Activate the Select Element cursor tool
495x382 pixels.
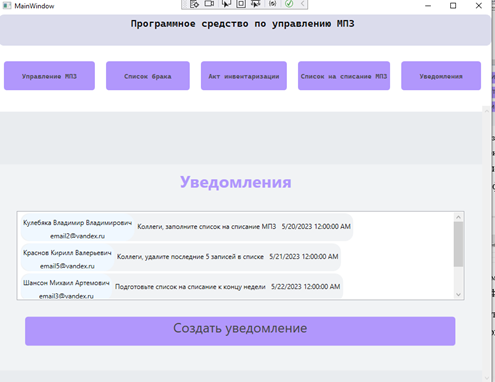tap(226, 4)
